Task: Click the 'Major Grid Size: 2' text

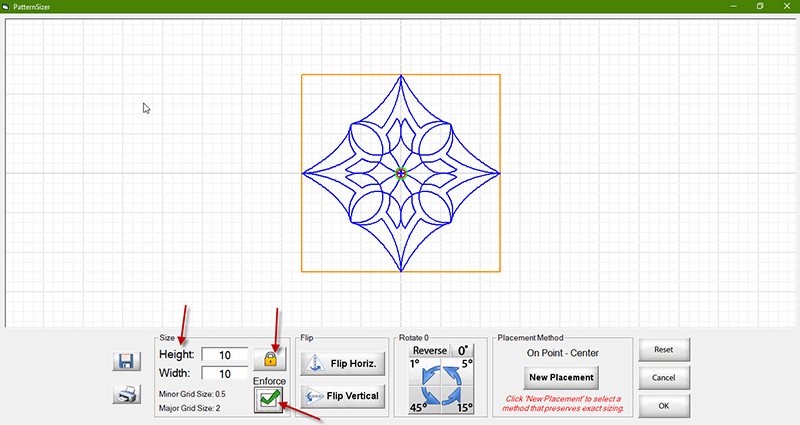Action: coord(189,408)
